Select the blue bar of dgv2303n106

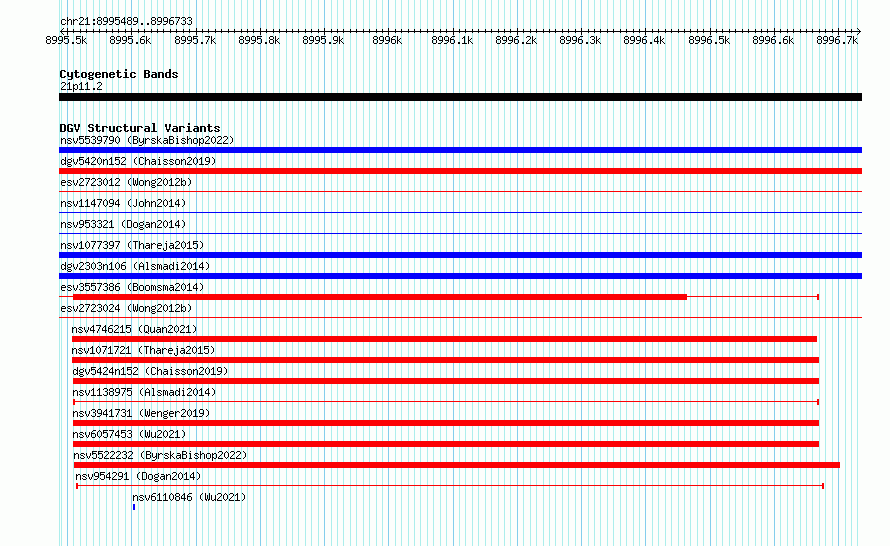(x=460, y=276)
